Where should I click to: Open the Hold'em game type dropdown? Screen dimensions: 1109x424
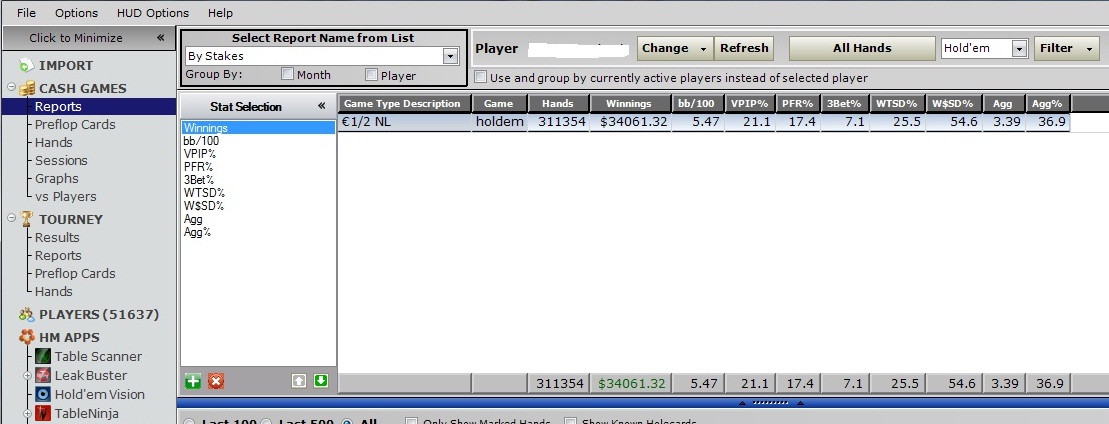(1019, 48)
